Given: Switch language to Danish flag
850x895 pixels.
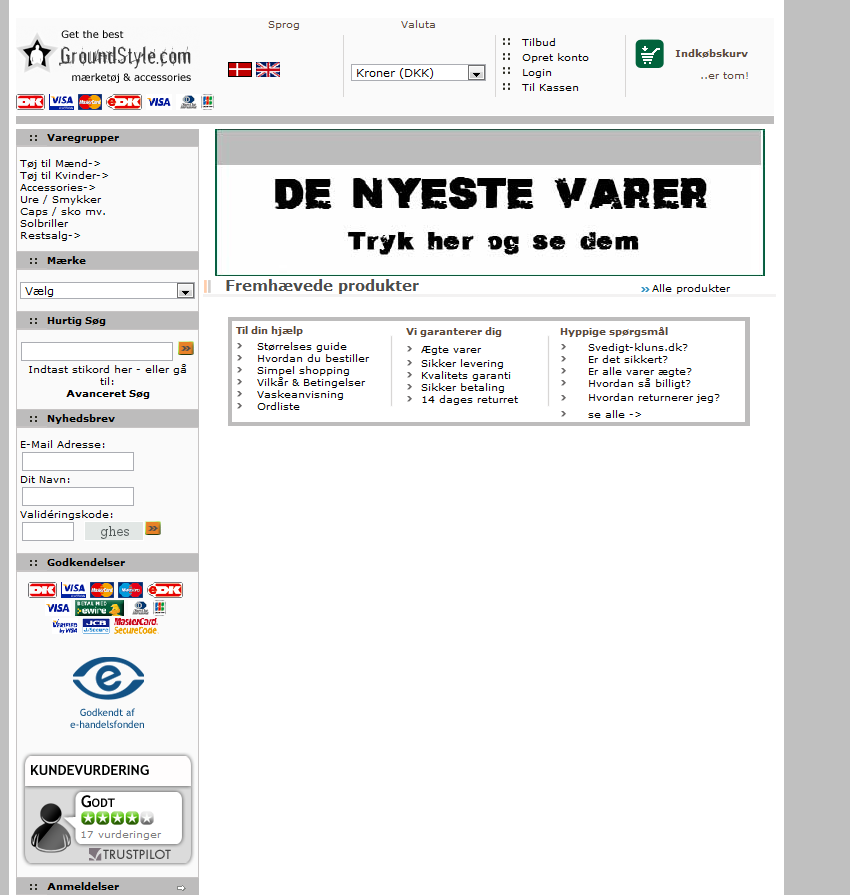Looking at the screenshot, I should (x=239, y=69).
